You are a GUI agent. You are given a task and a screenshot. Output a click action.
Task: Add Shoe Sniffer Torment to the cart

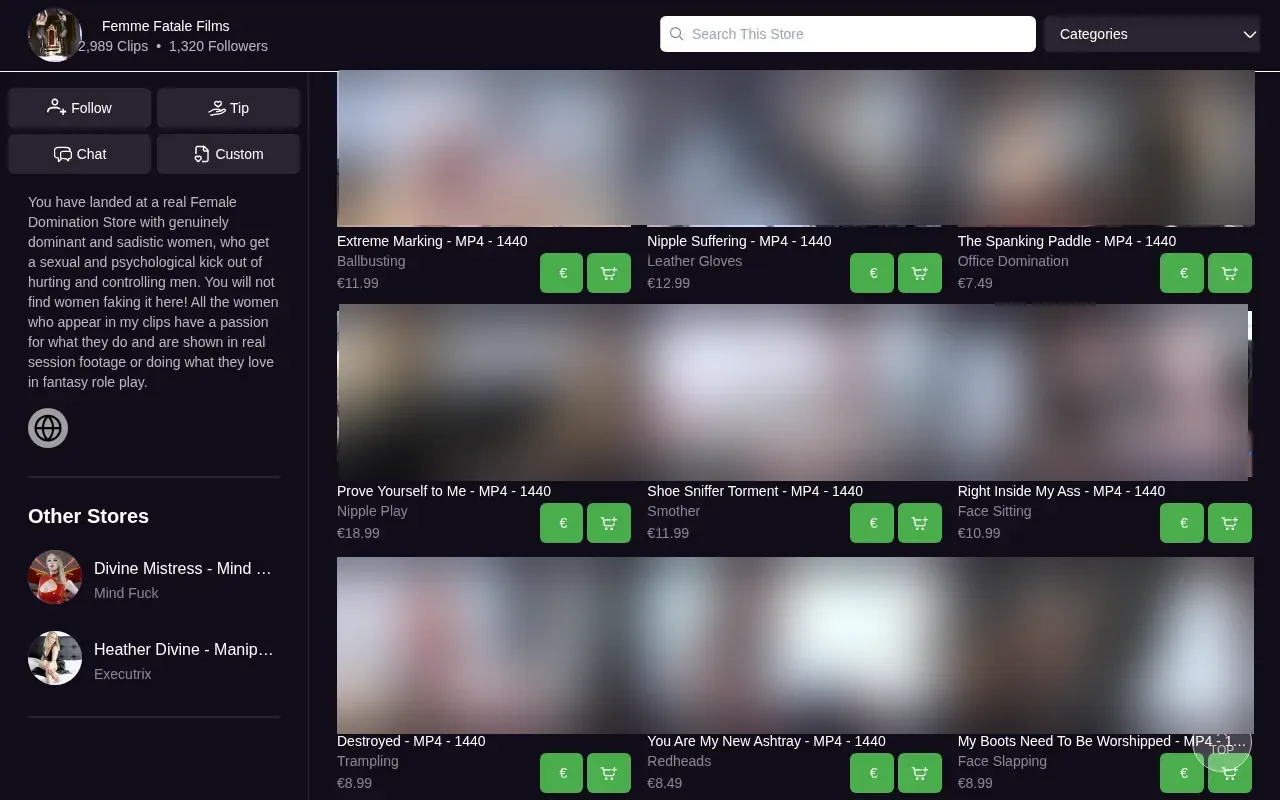tap(920, 523)
